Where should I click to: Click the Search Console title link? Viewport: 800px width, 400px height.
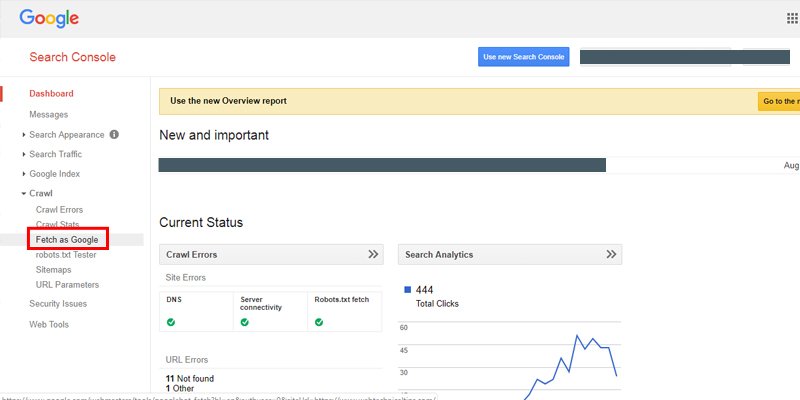[x=72, y=57]
